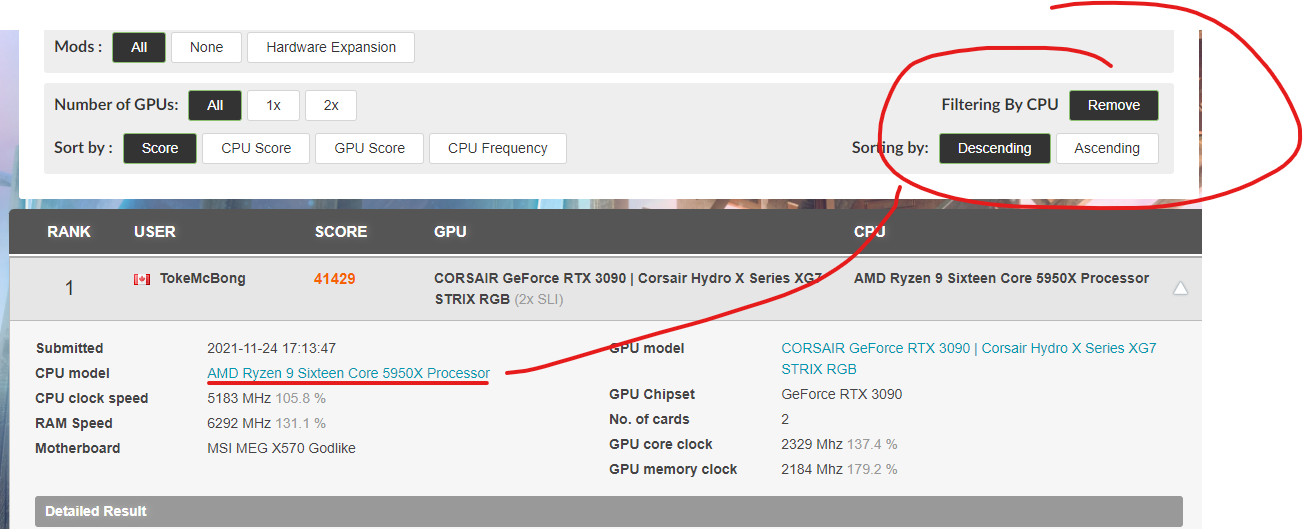This screenshot has width=1303, height=529.
Task: Filter results to 1x GPU
Action: (273, 105)
